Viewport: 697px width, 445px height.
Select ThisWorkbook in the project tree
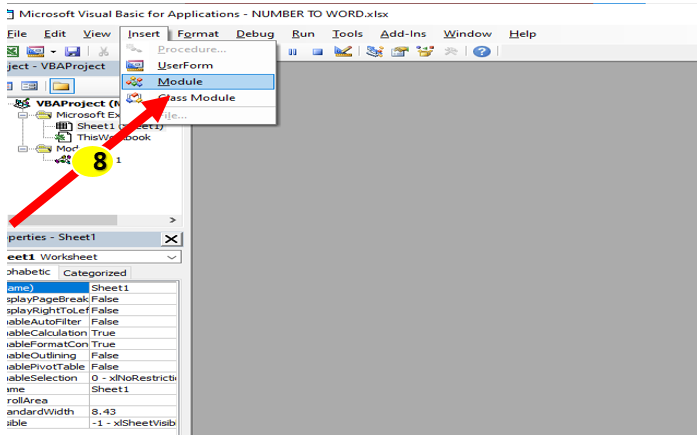[x=114, y=137]
